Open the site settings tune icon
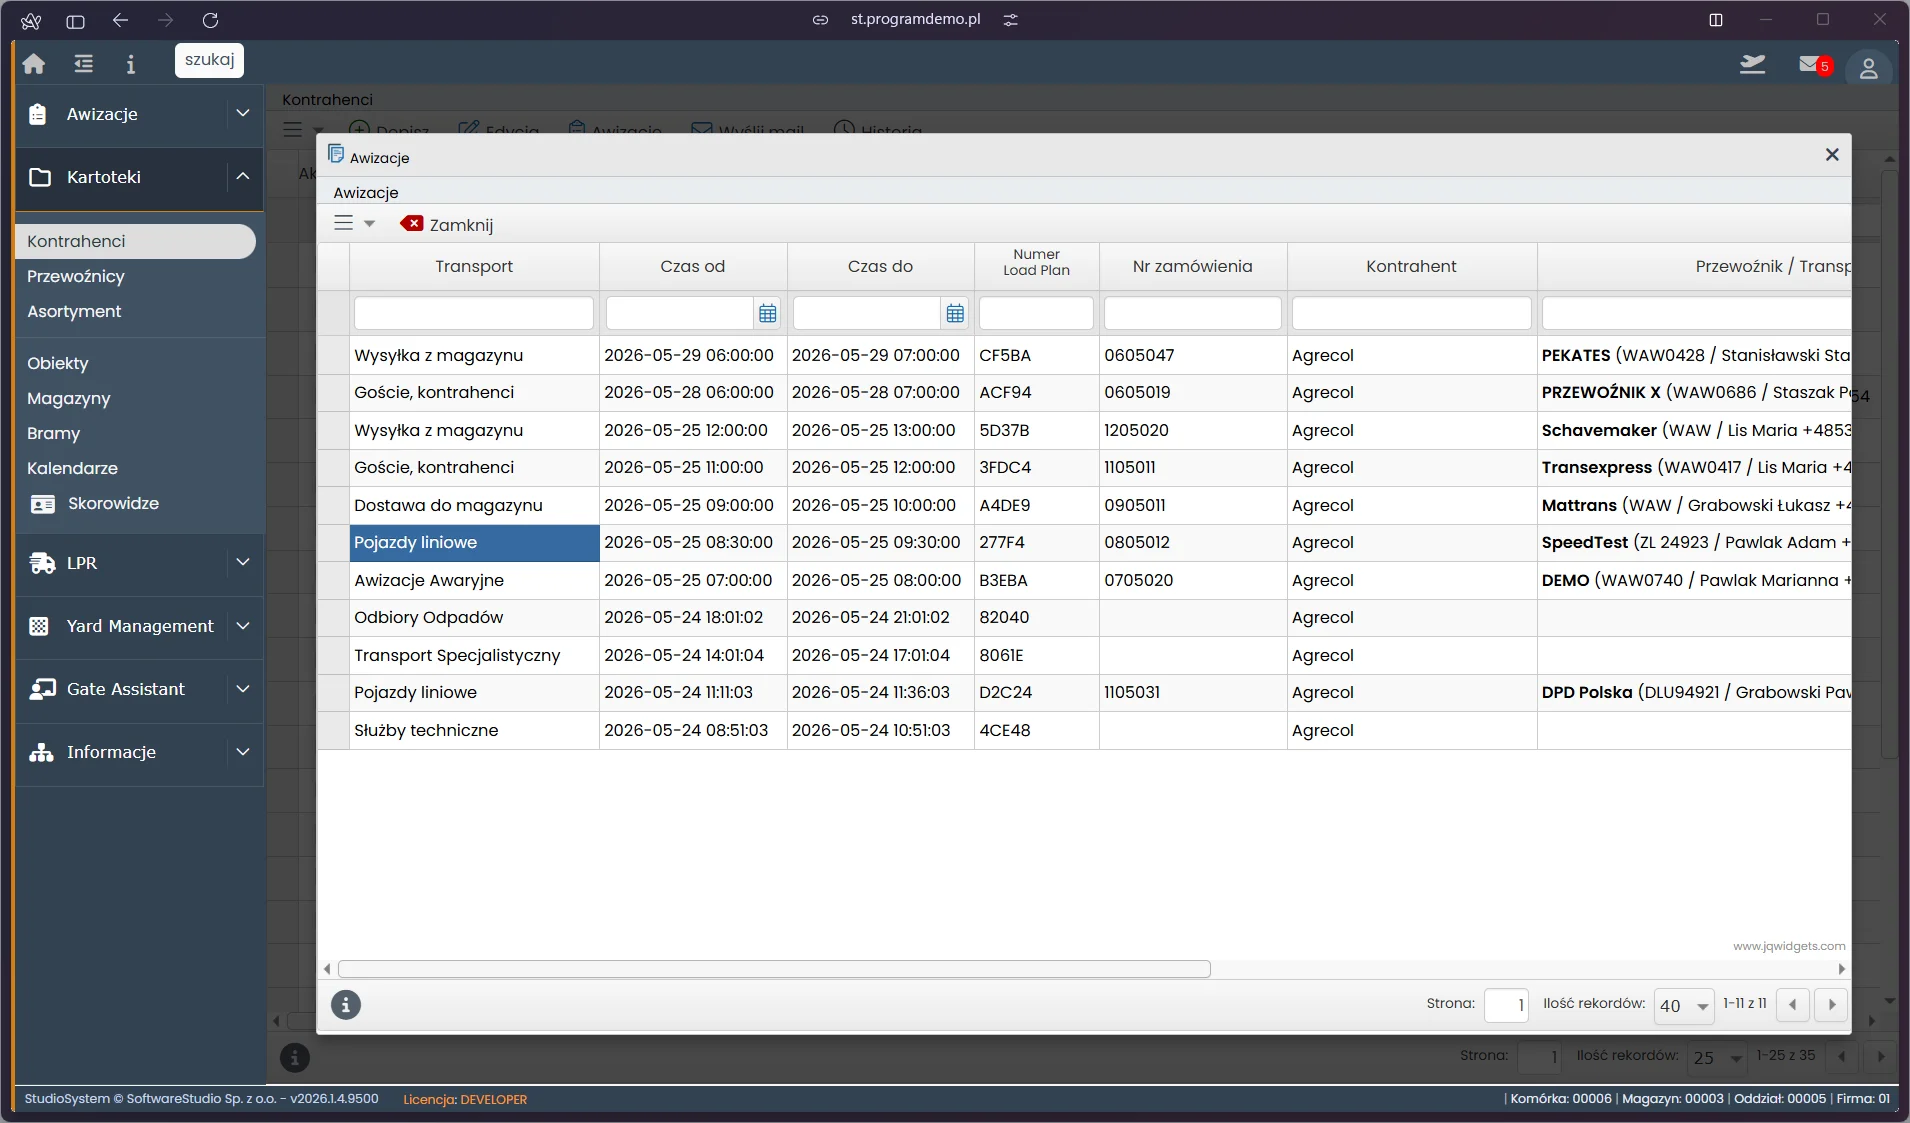Image resolution: width=1910 pixels, height=1123 pixels. pos(1011,20)
